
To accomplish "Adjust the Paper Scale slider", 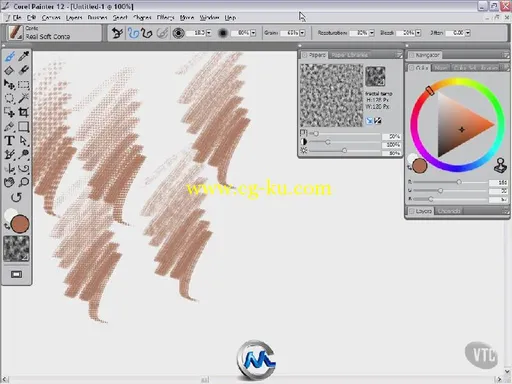I will [345, 134].
